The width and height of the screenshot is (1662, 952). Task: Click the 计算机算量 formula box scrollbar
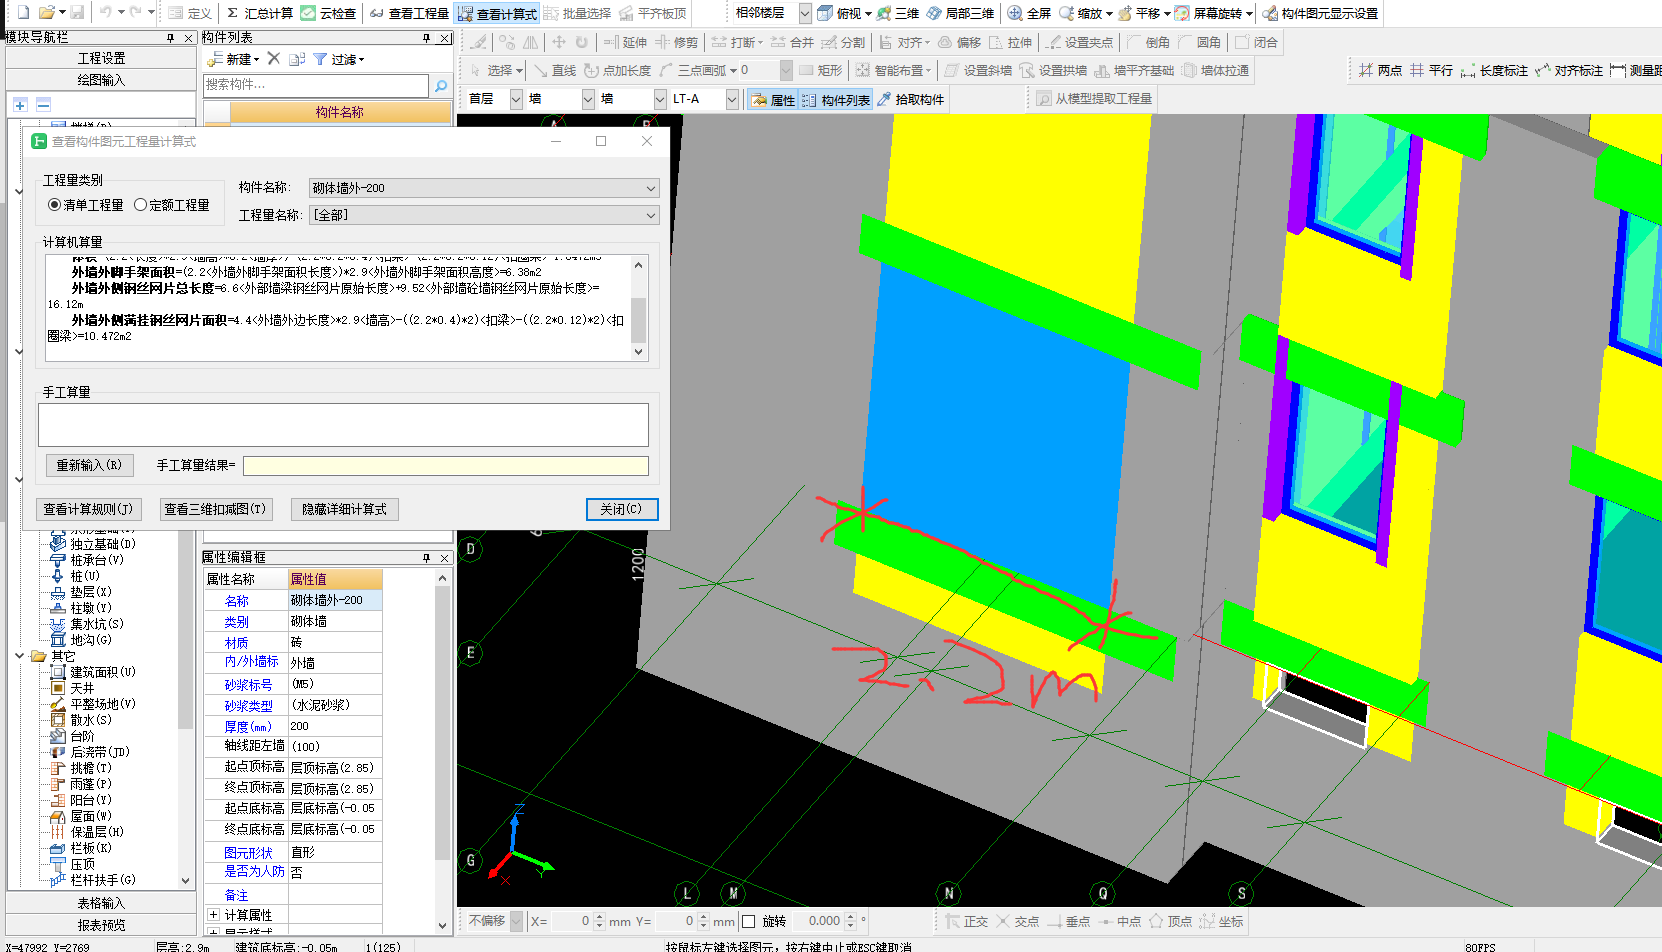(x=638, y=308)
